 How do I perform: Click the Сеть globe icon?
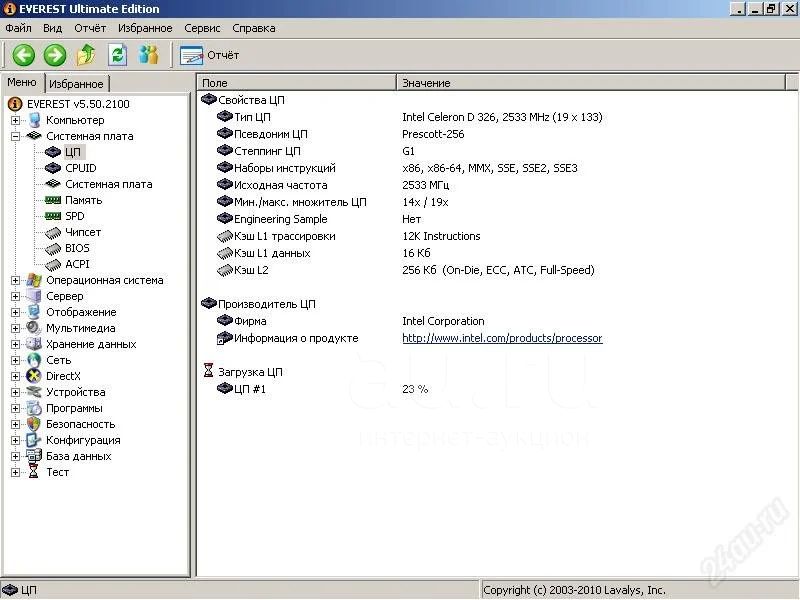pos(34,360)
